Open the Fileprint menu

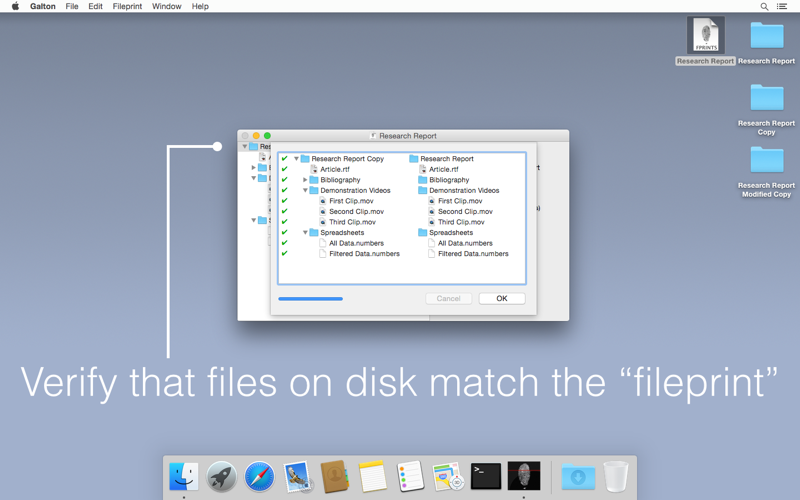click(127, 6)
